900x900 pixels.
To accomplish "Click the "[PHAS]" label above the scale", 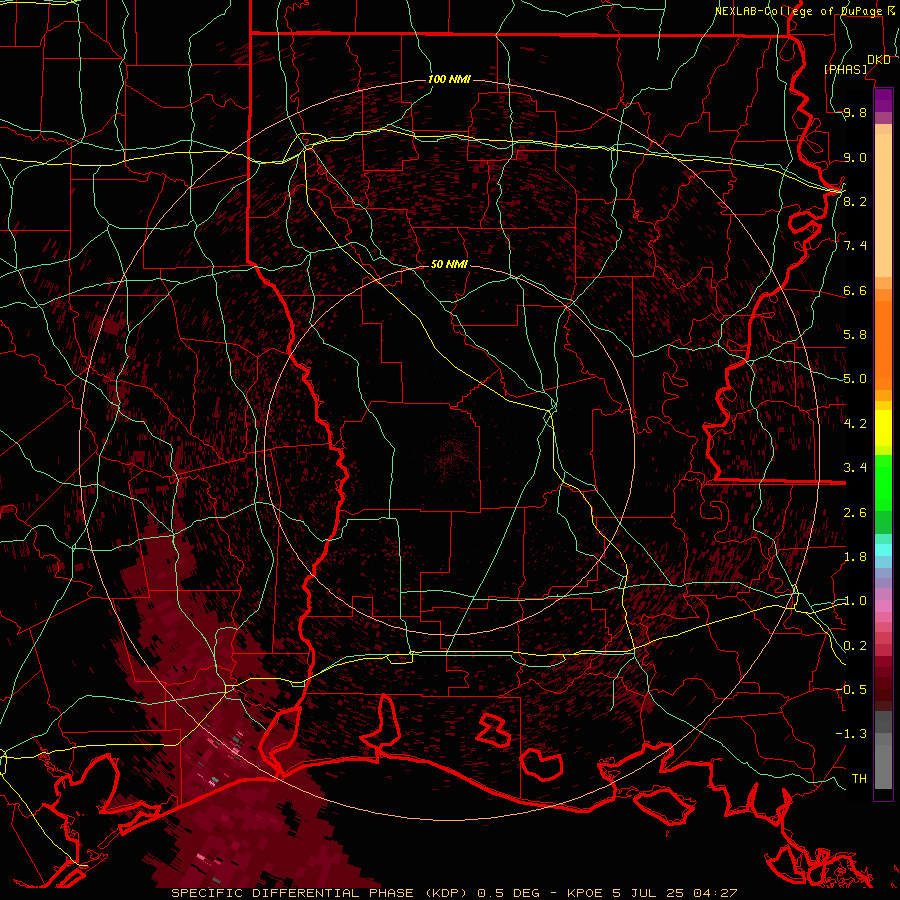I will pos(845,69).
